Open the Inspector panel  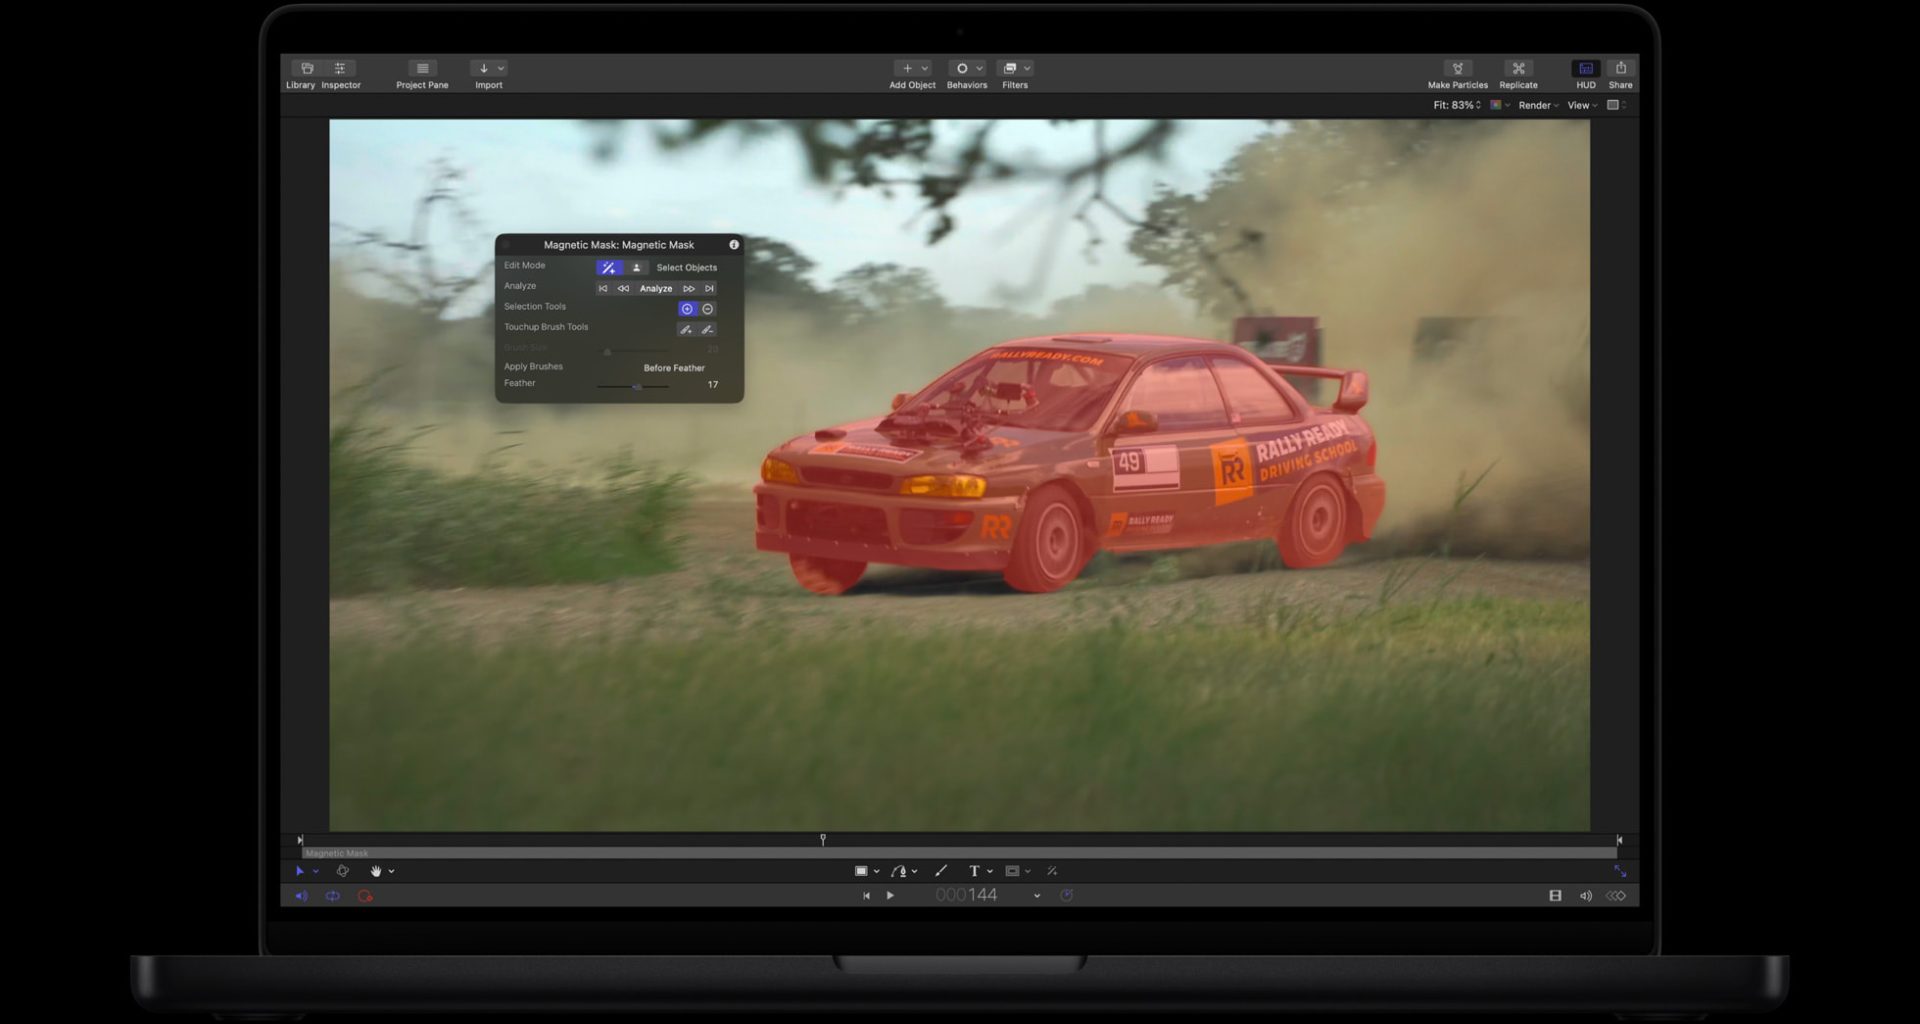tap(340, 69)
